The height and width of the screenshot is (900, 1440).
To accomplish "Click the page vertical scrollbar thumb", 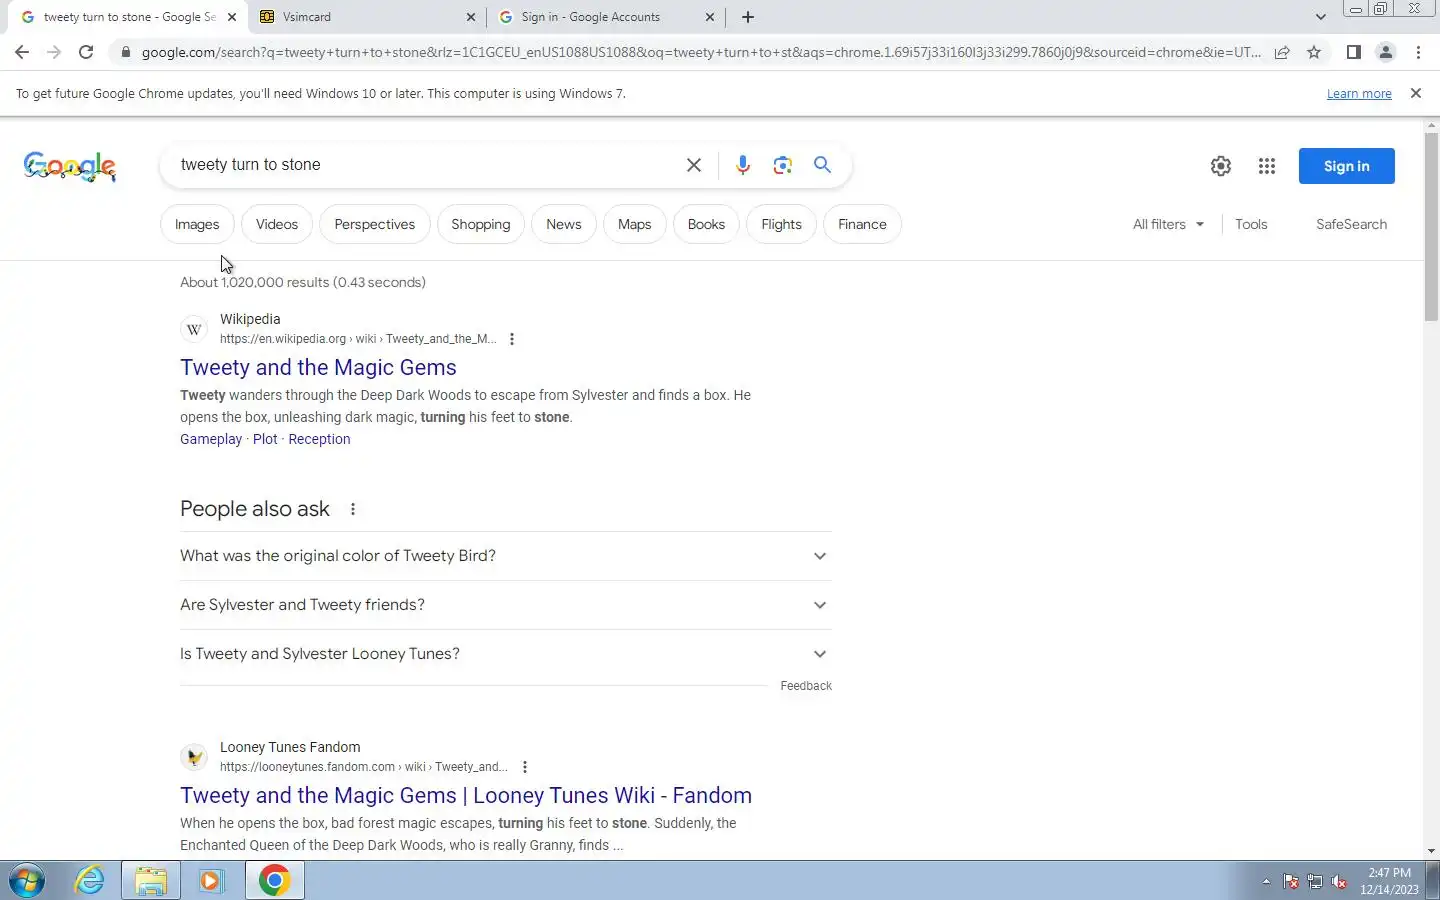I will (1431, 226).
